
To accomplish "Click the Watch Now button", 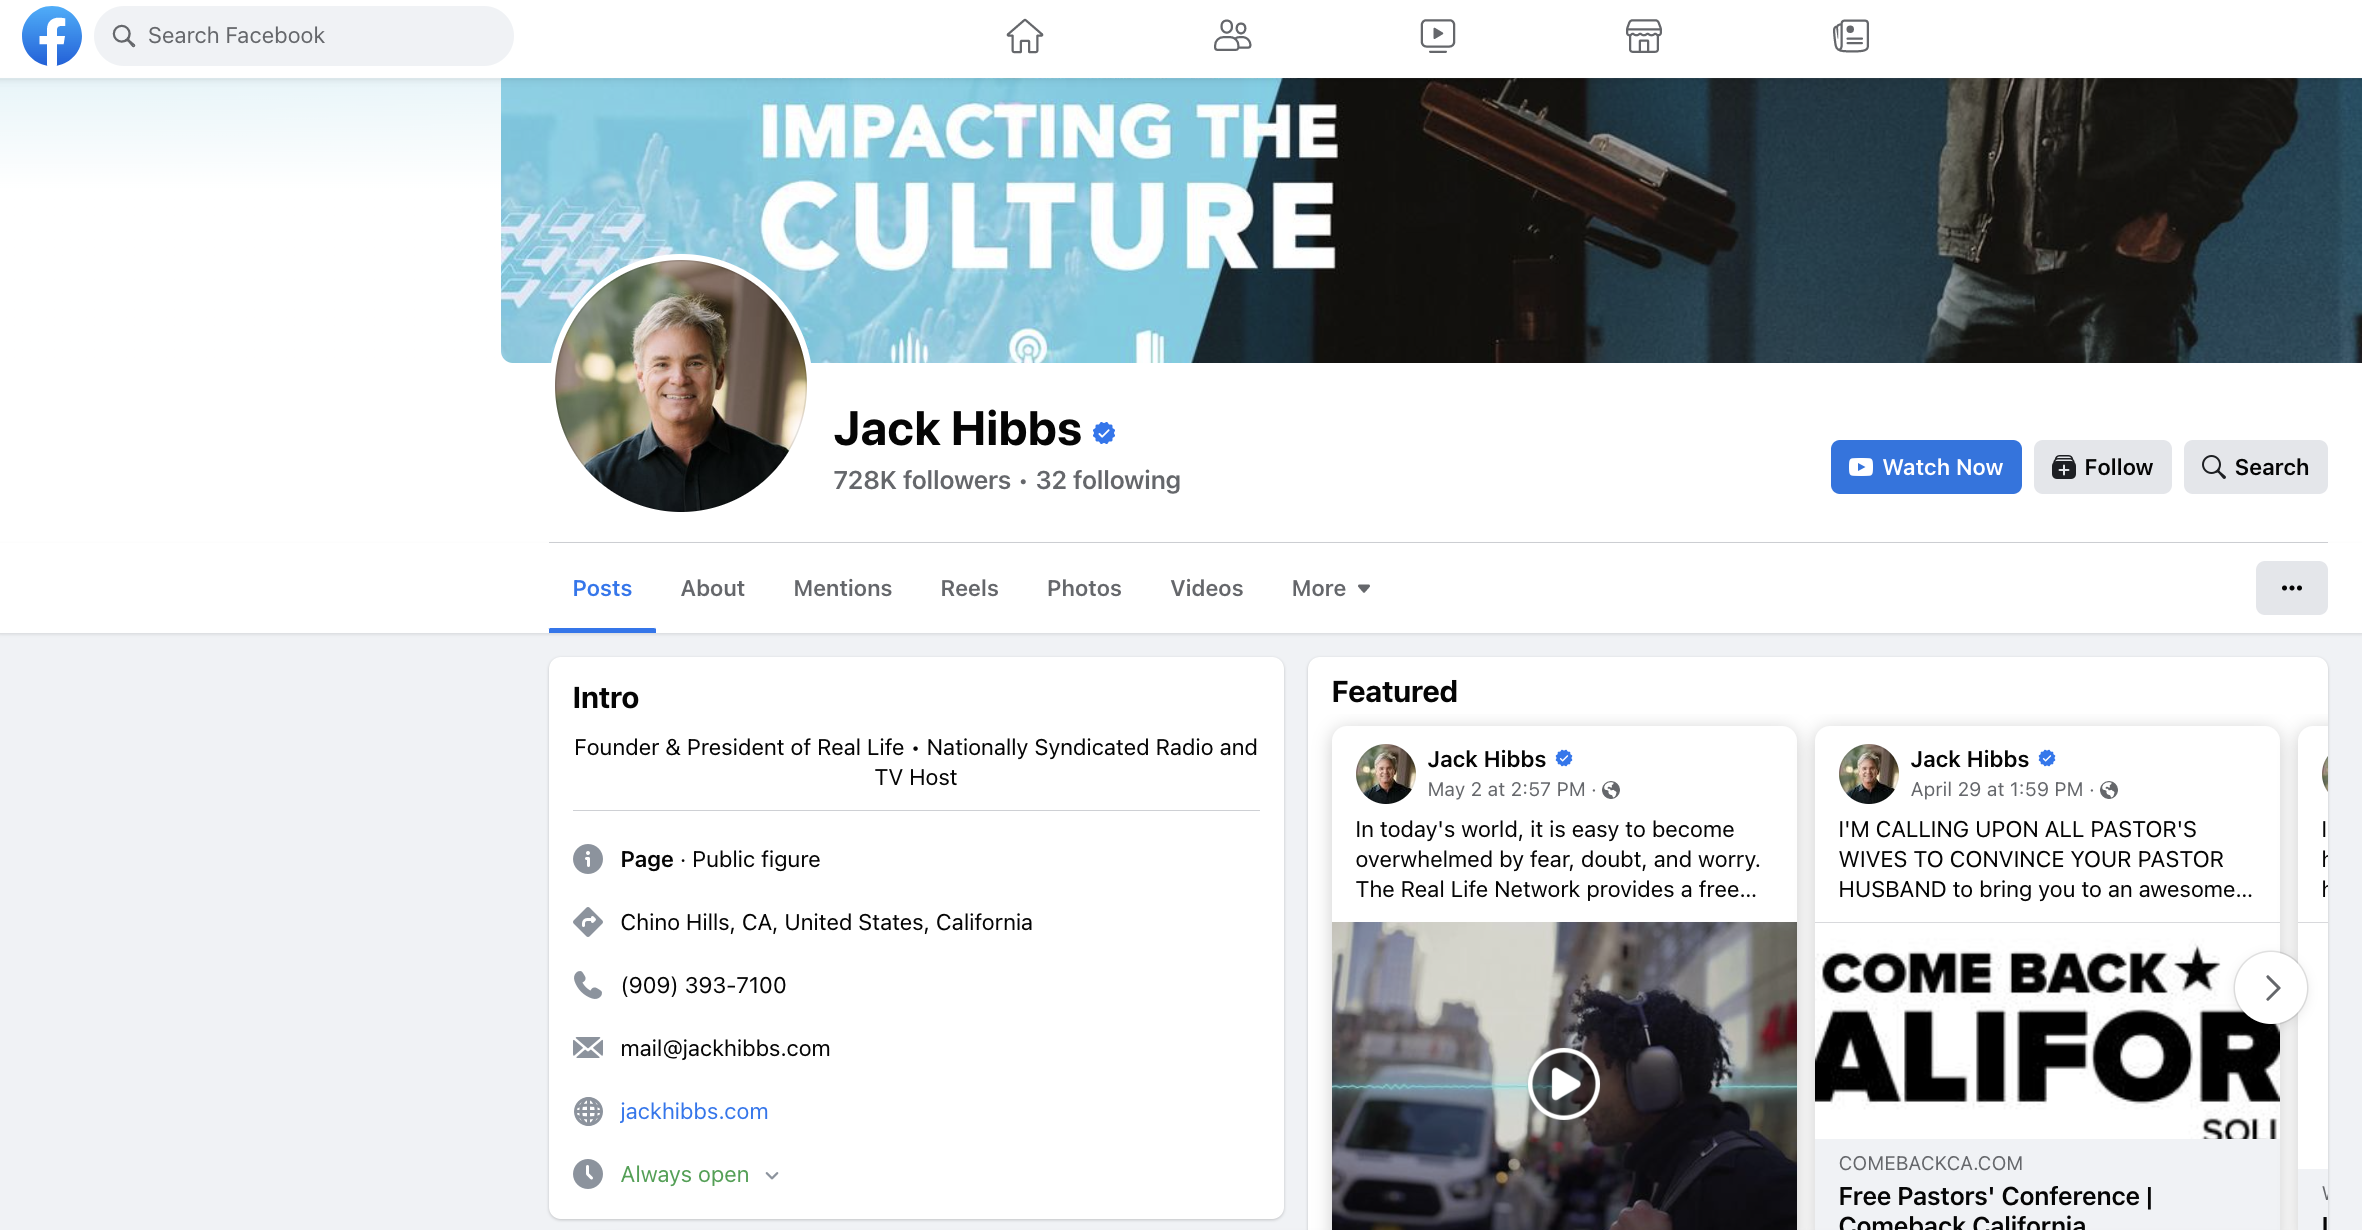I will pos(1925,466).
